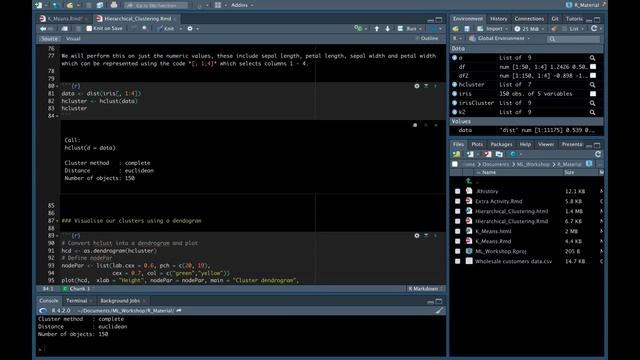Click the find/replace magnifier in editor toolbar
The height and width of the screenshot is (360, 640).
pyautogui.click(x=145, y=29)
